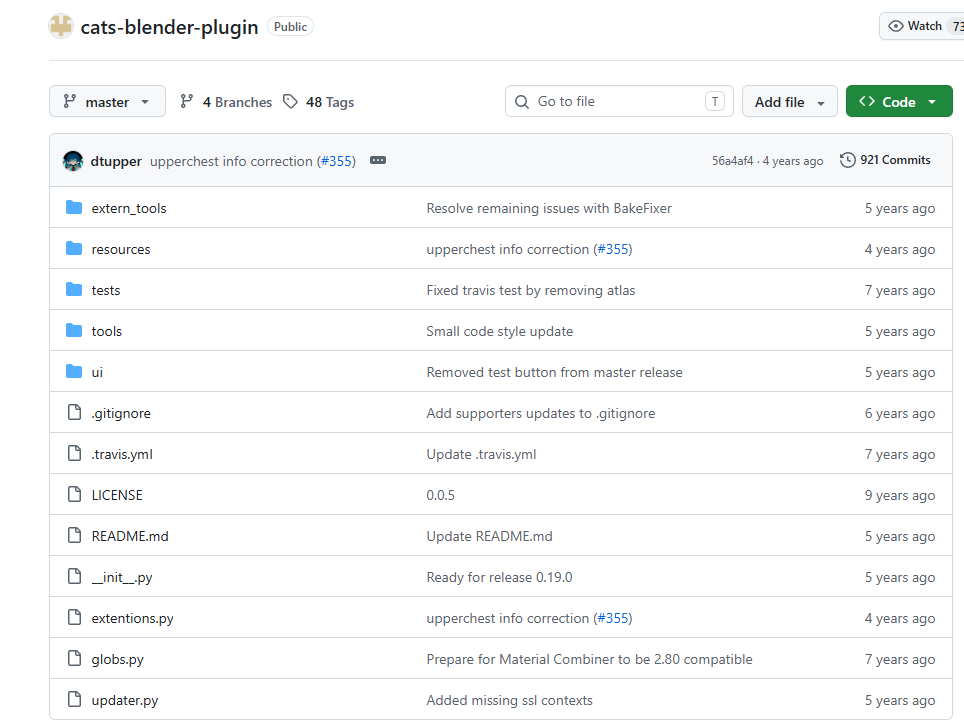Screen dimensions: 964x726
Task: Open the globs.py file name
Action: (117, 660)
